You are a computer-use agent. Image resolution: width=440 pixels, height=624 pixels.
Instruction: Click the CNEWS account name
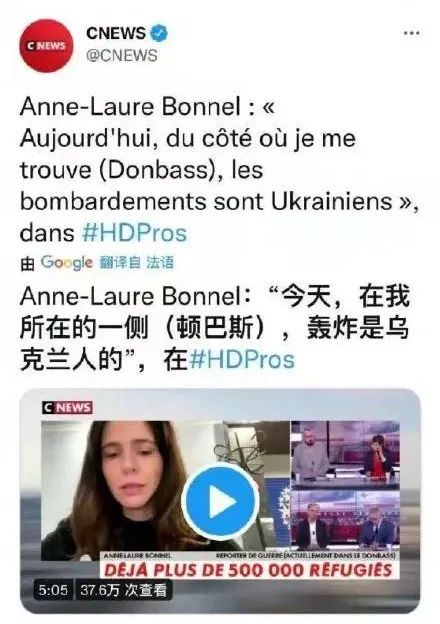point(116,33)
